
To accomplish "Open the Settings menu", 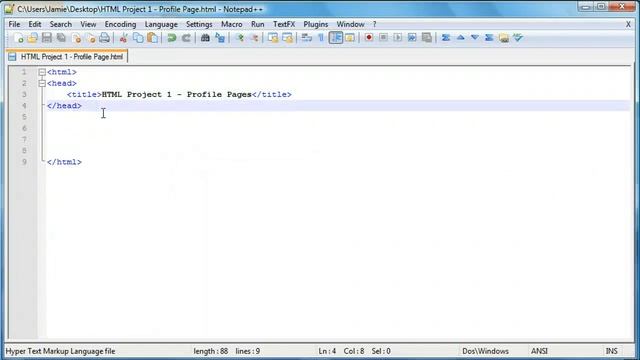I will coord(199,24).
